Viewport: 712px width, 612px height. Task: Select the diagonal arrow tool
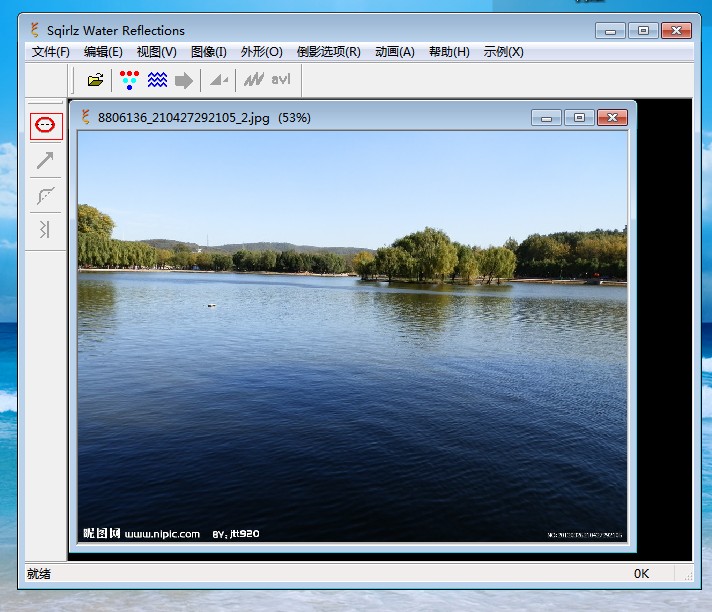[45, 160]
